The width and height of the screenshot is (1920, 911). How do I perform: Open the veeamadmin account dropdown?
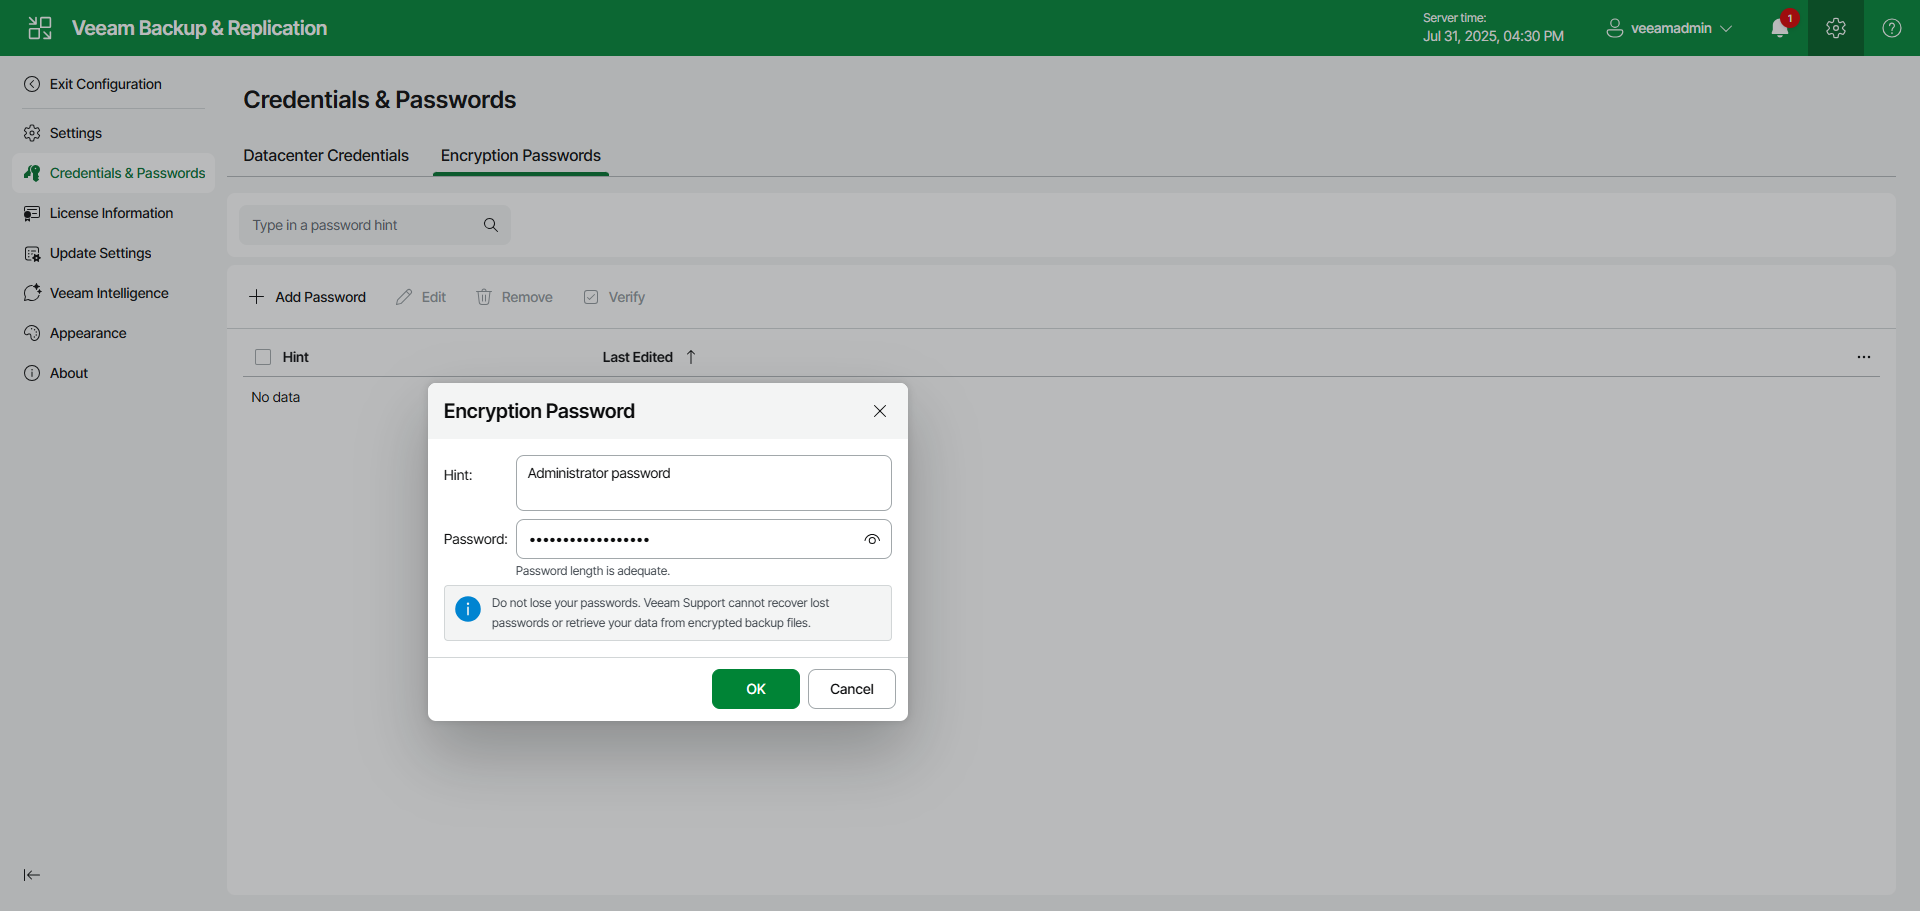[x=1668, y=28]
